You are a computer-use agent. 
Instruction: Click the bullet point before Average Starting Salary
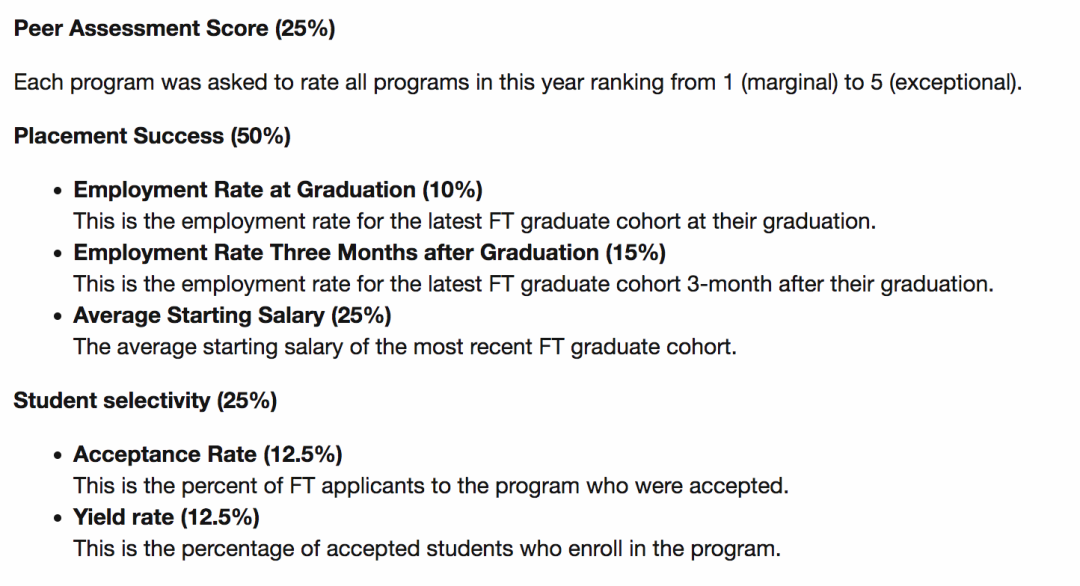click(58, 316)
